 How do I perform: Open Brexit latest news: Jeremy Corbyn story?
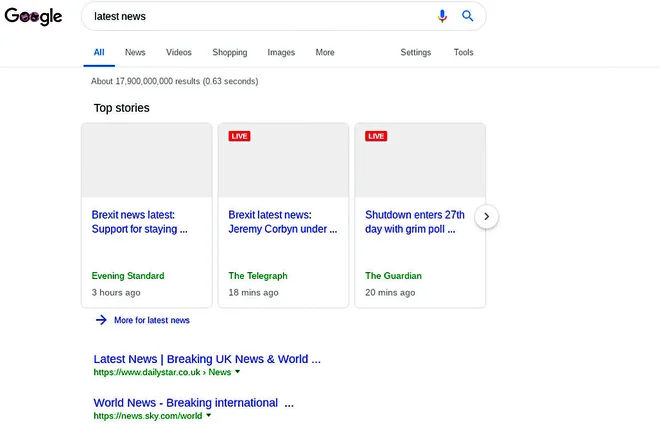coord(282,222)
